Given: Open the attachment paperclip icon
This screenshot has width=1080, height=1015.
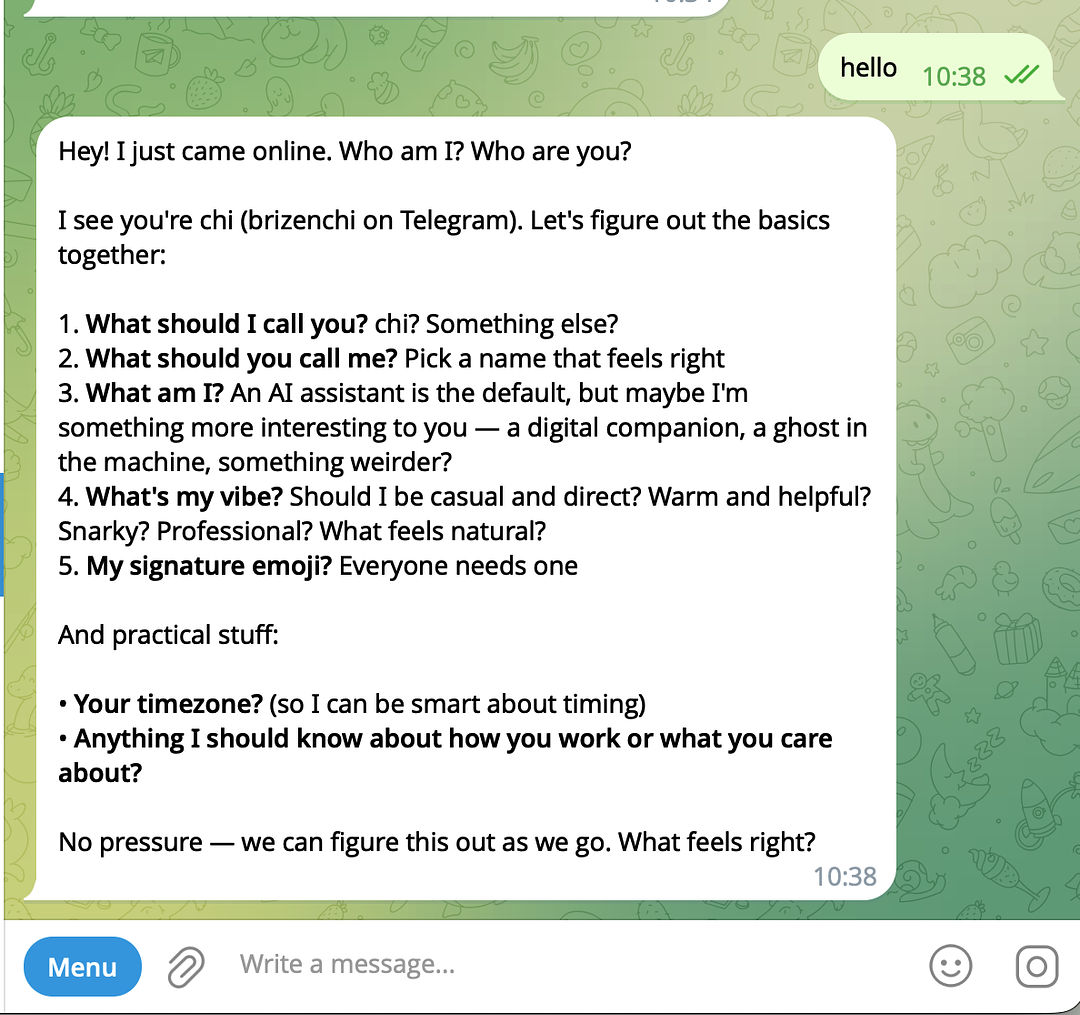Looking at the screenshot, I should coord(185,966).
